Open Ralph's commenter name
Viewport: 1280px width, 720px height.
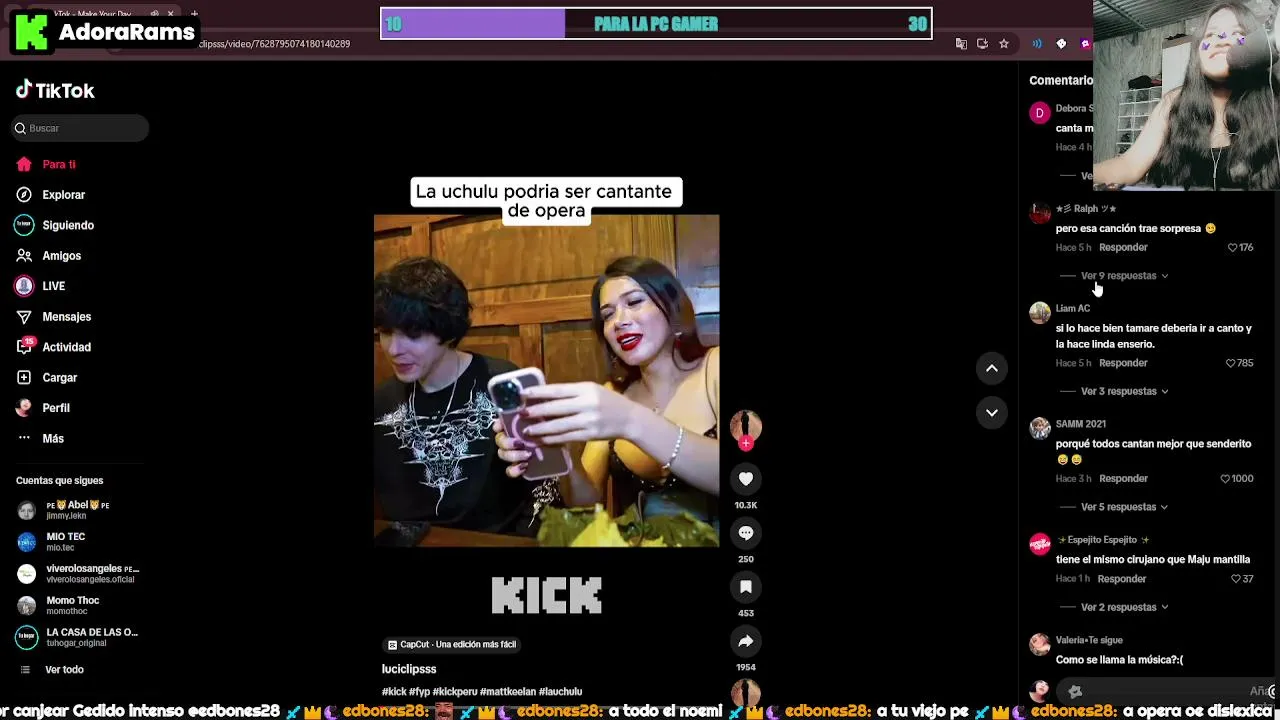click(x=1086, y=209)
